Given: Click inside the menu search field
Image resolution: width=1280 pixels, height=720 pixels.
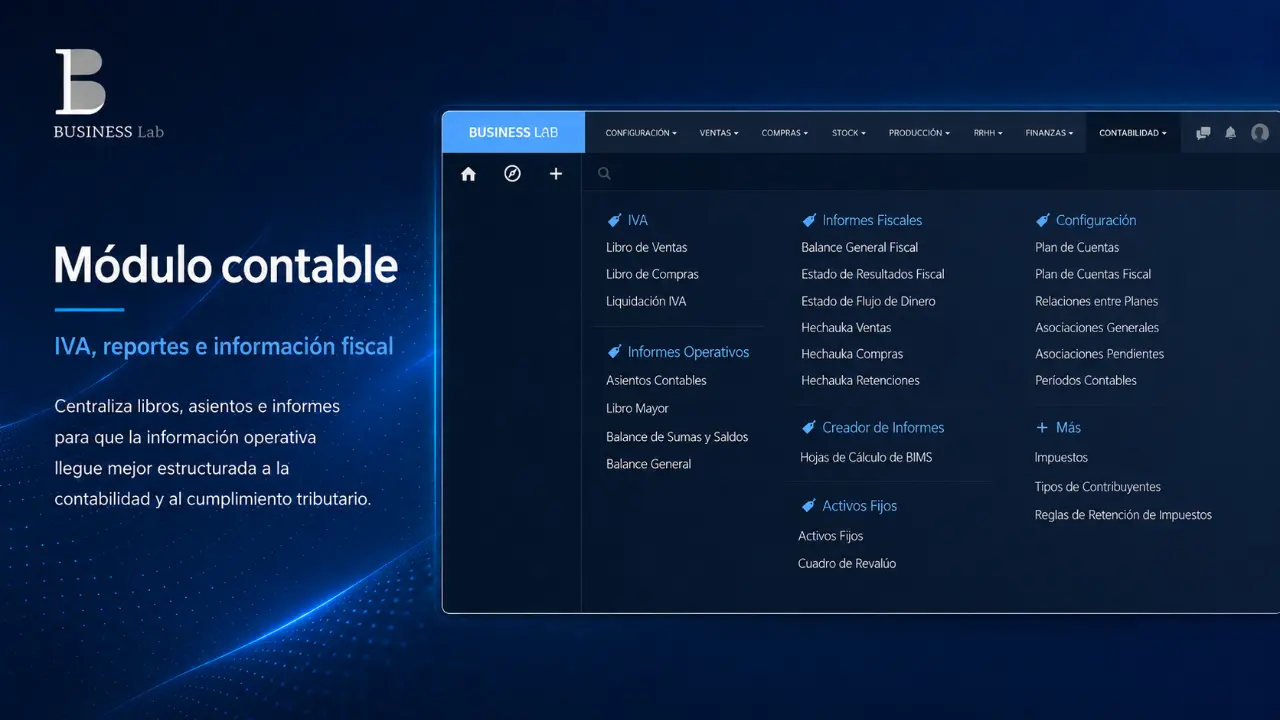Looking at the screenshot, I should click(930, 174).
